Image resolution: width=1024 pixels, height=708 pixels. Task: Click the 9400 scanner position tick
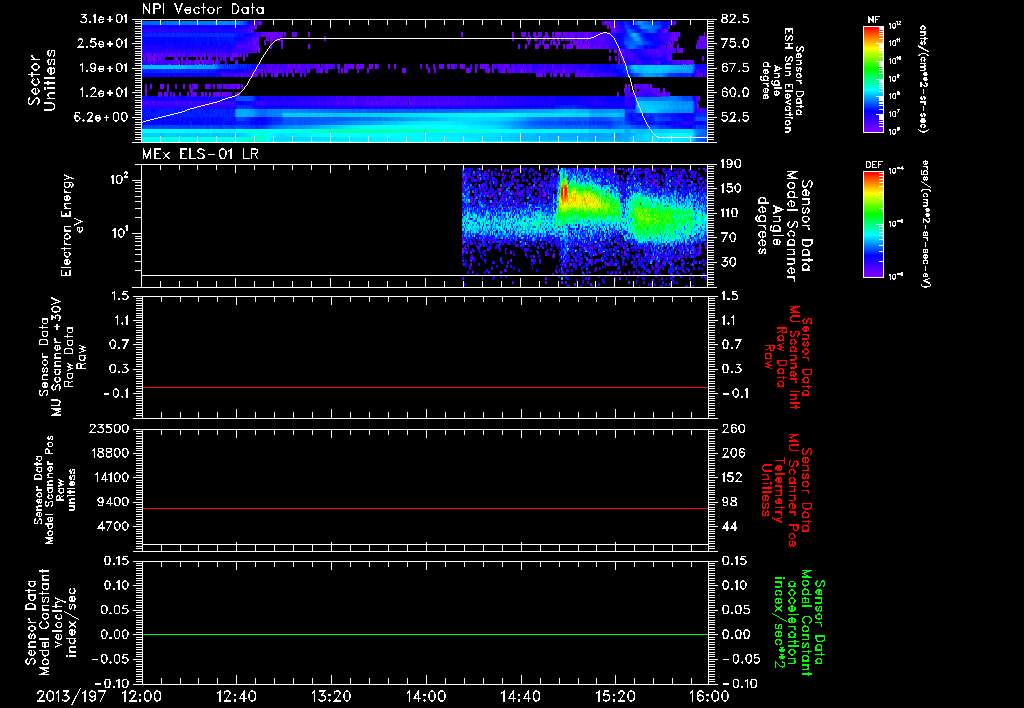pyautogui.click(x=113, y=502)
